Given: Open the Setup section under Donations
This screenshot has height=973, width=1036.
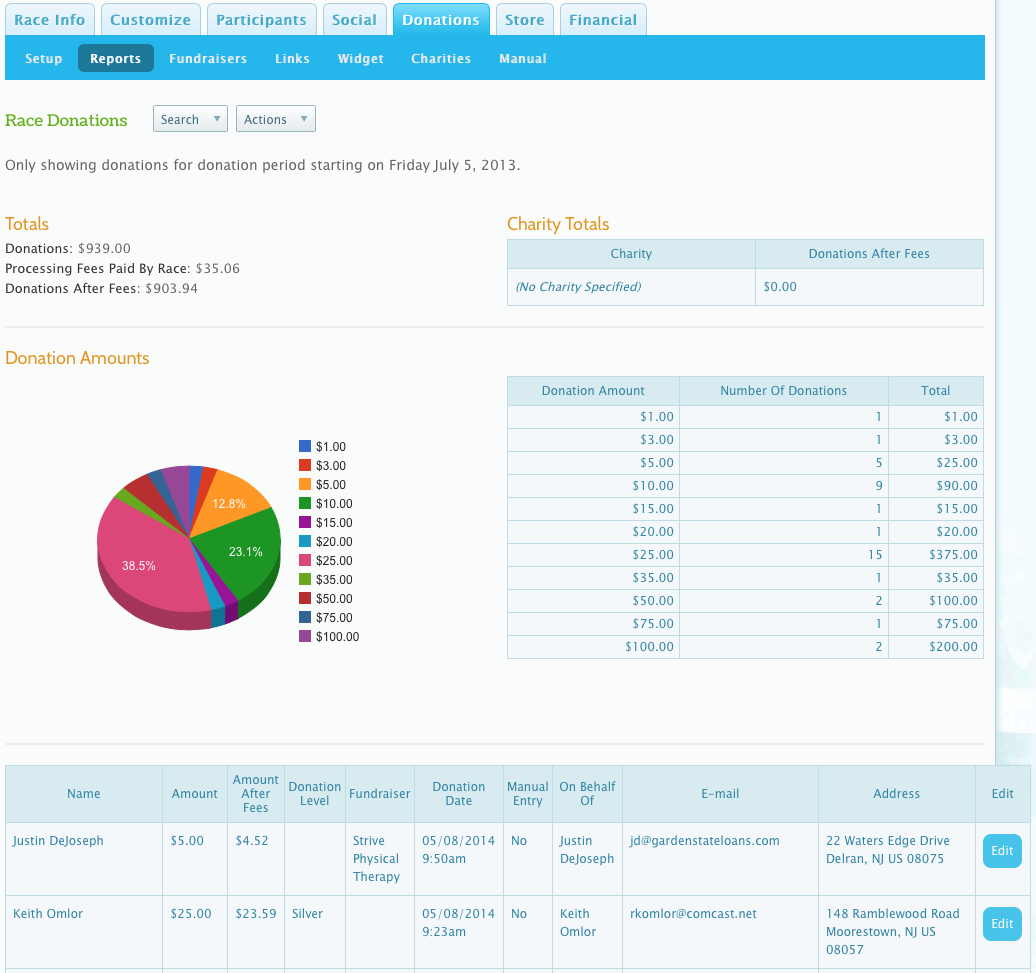Looking at the screenshot, I should 43,58.
